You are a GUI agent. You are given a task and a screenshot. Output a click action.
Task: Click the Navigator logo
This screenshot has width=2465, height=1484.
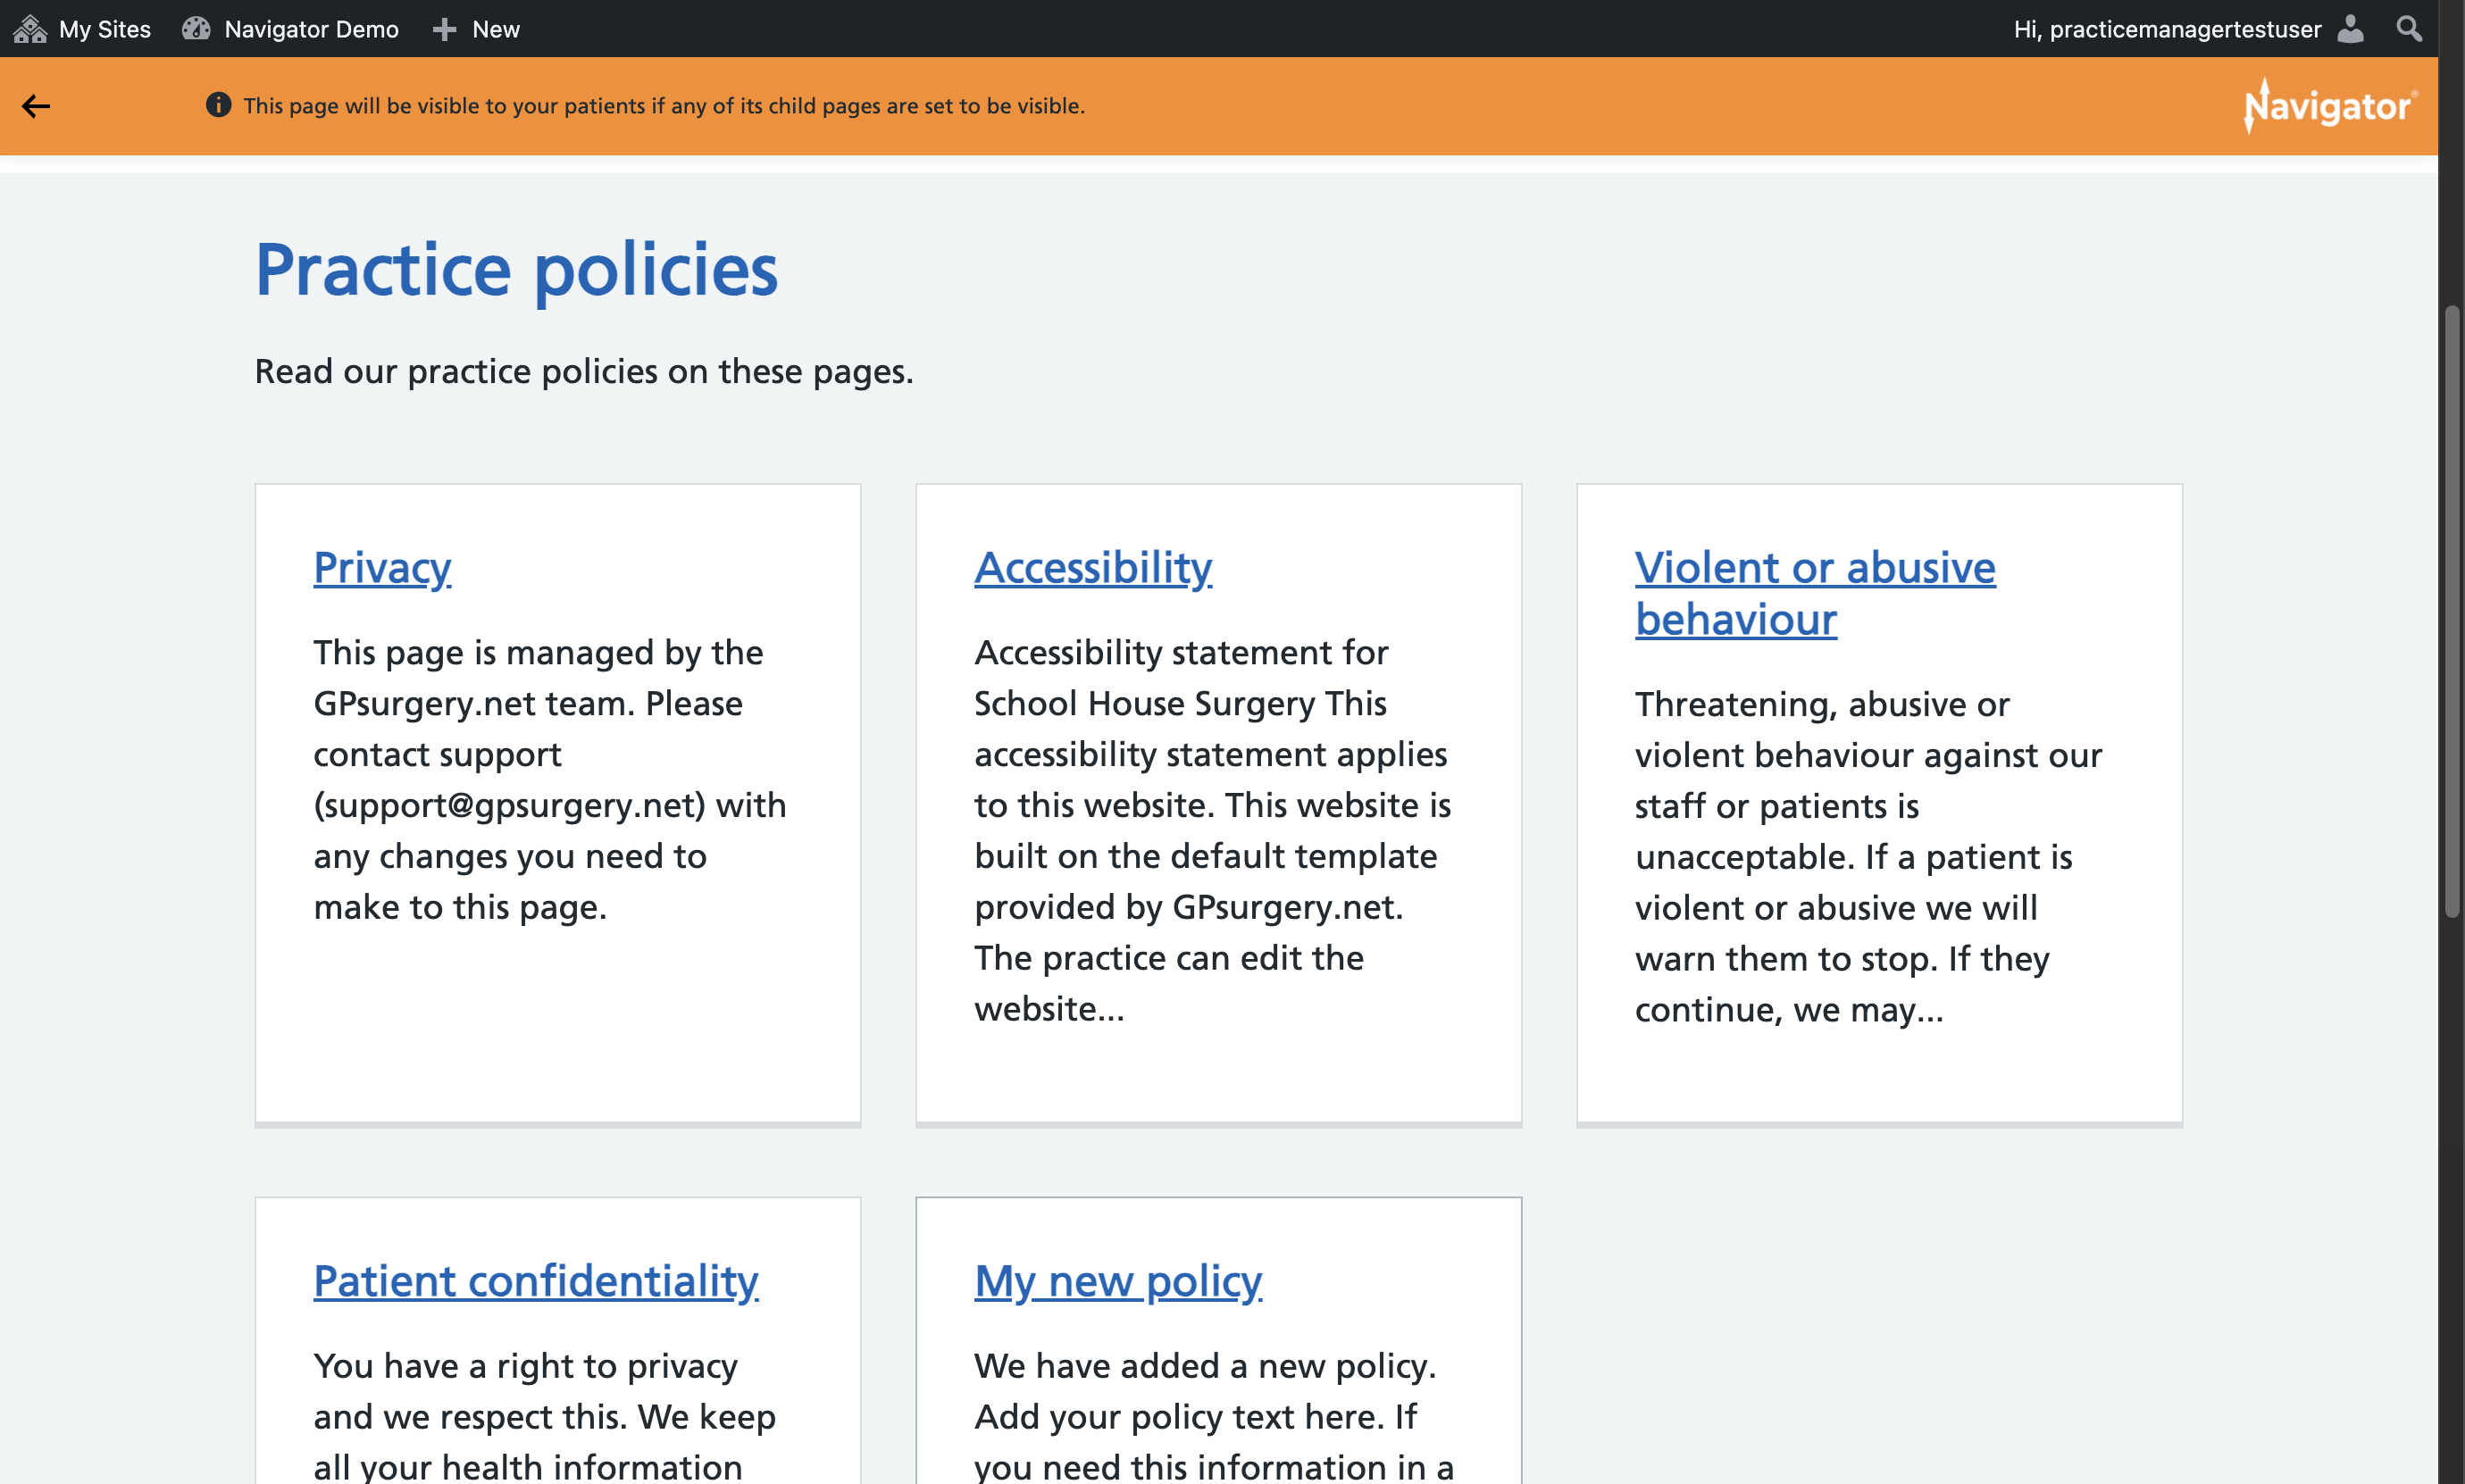[x=2329, y=106]
